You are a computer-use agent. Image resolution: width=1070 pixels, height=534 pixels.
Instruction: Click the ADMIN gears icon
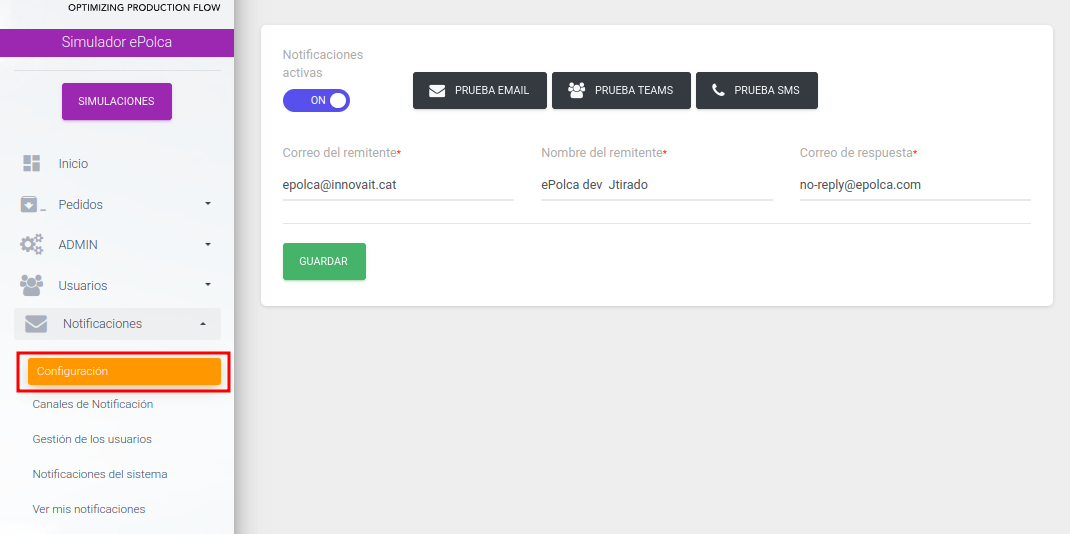click(x=31, y=244)
